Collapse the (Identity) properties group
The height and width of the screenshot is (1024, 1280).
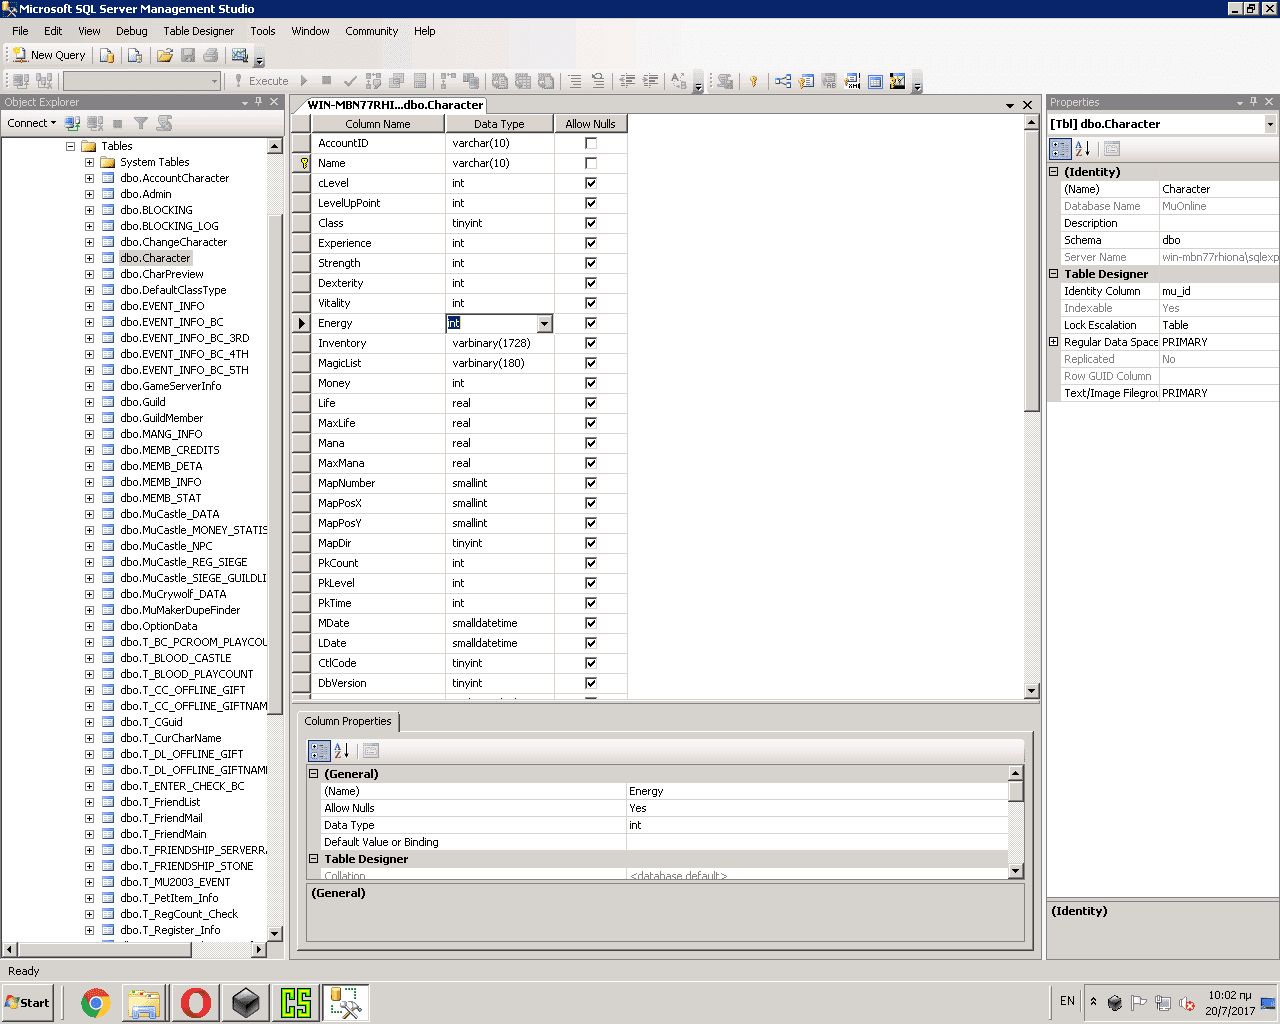pos(1053,172)
